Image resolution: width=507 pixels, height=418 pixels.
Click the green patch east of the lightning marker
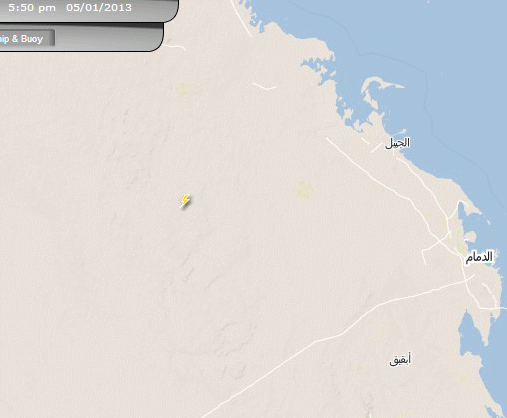305,190
